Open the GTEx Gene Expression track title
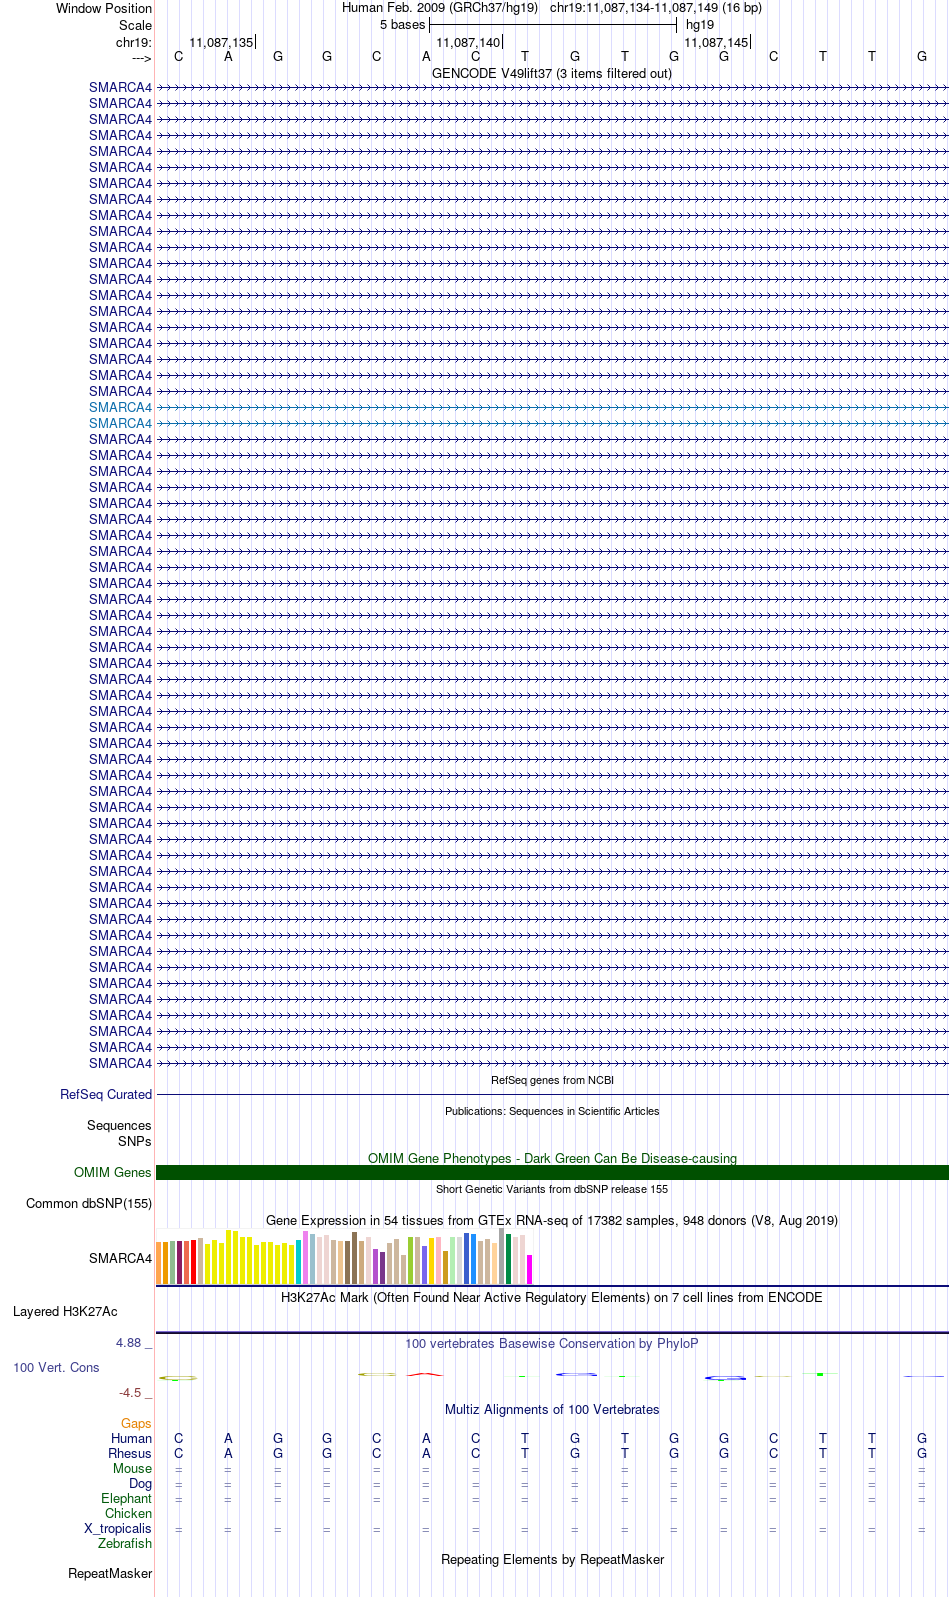This screenshot has height=1597, width=950. coord(552,1221)
